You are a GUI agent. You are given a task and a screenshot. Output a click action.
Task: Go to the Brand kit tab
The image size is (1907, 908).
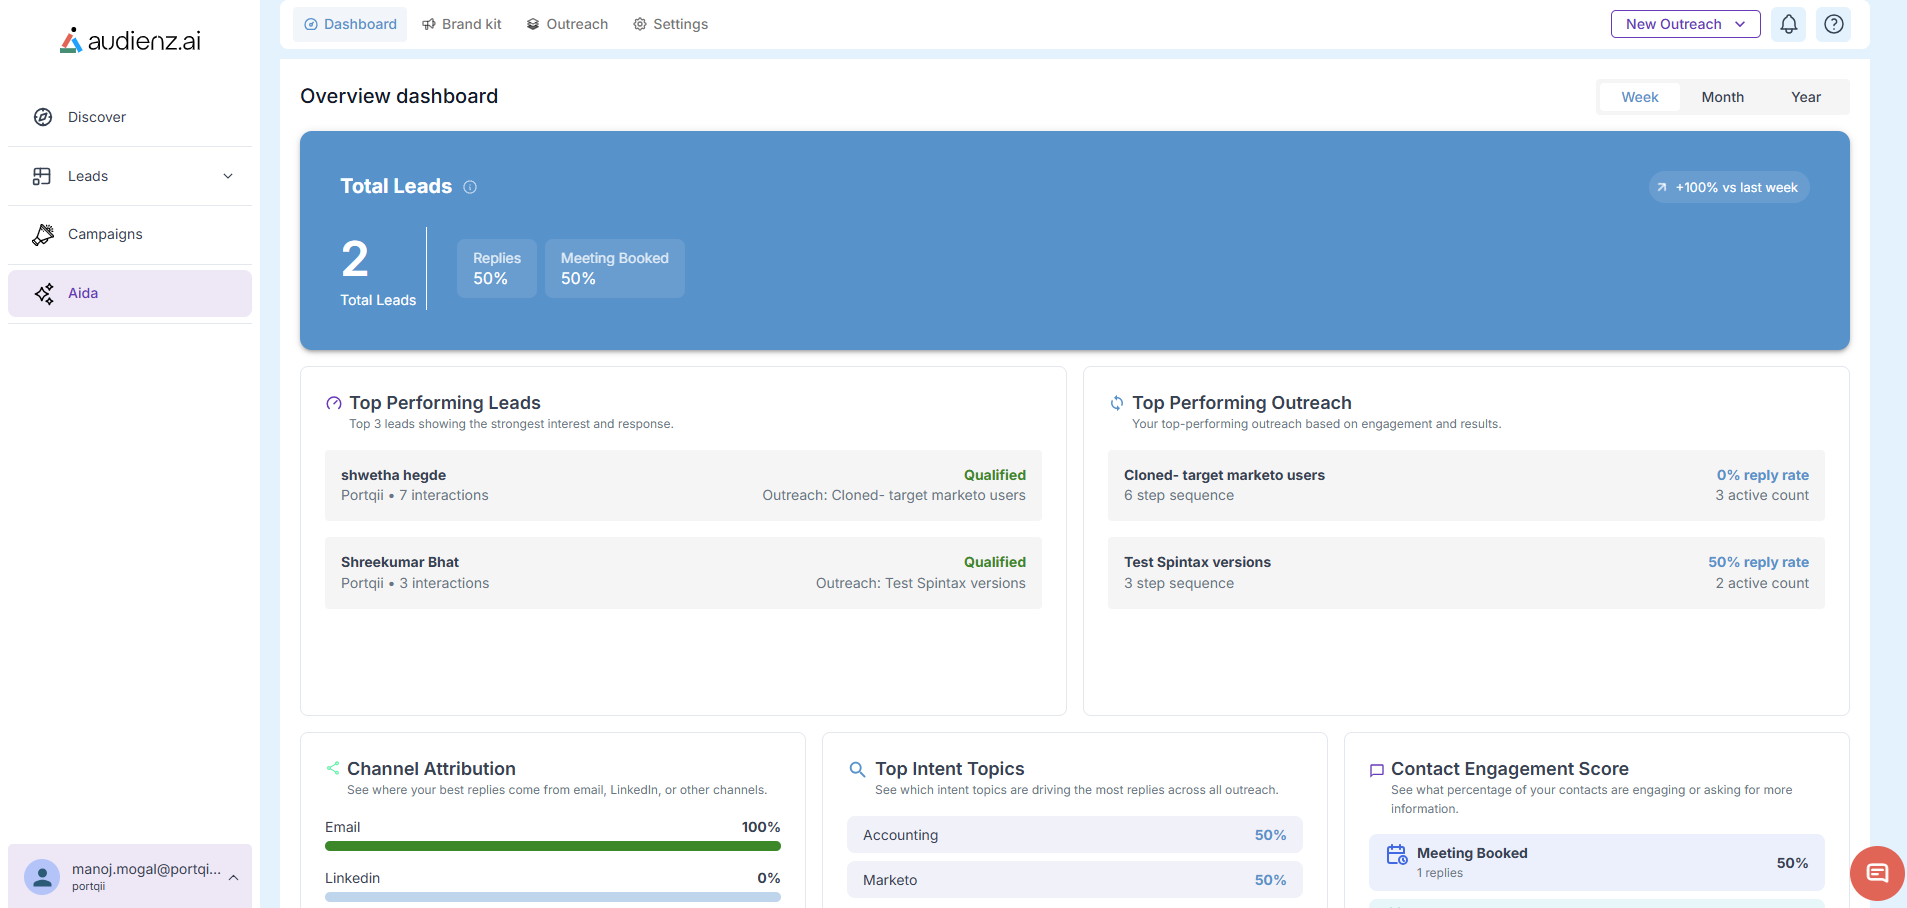461,24
